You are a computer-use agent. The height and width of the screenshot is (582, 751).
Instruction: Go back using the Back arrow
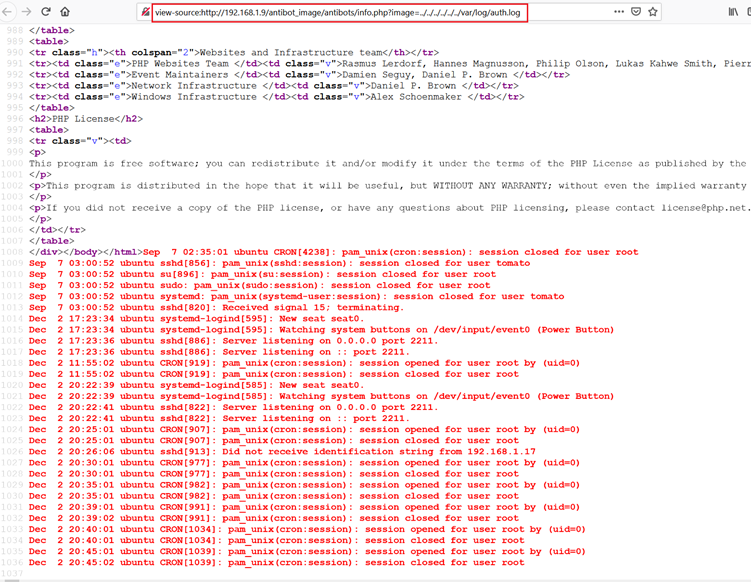7,12
